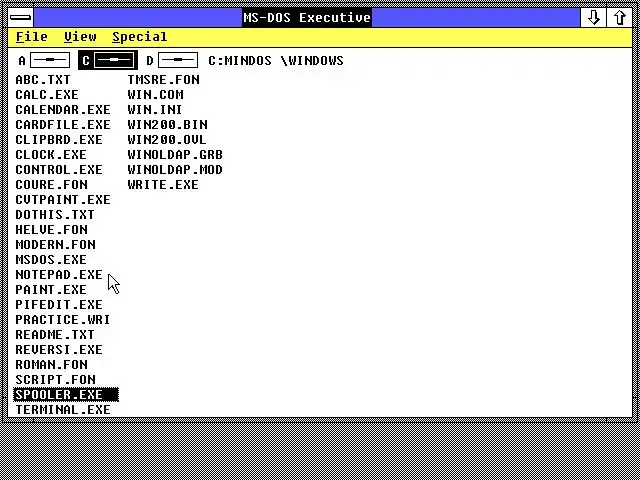This screenshot has width=640, height=480.
Task: Select PIFEDIT.EXE file
Action: [x=59, y=304]
